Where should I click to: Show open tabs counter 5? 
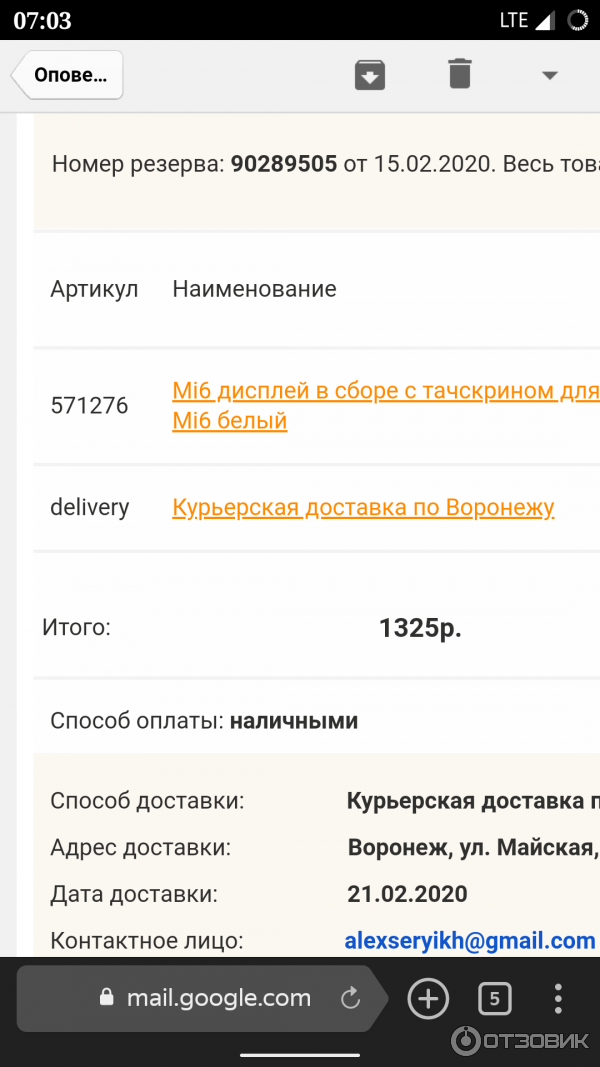[x=494, y=998]
